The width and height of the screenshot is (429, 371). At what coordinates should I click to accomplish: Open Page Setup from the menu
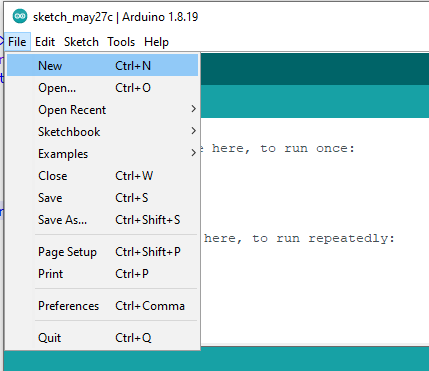103,252
